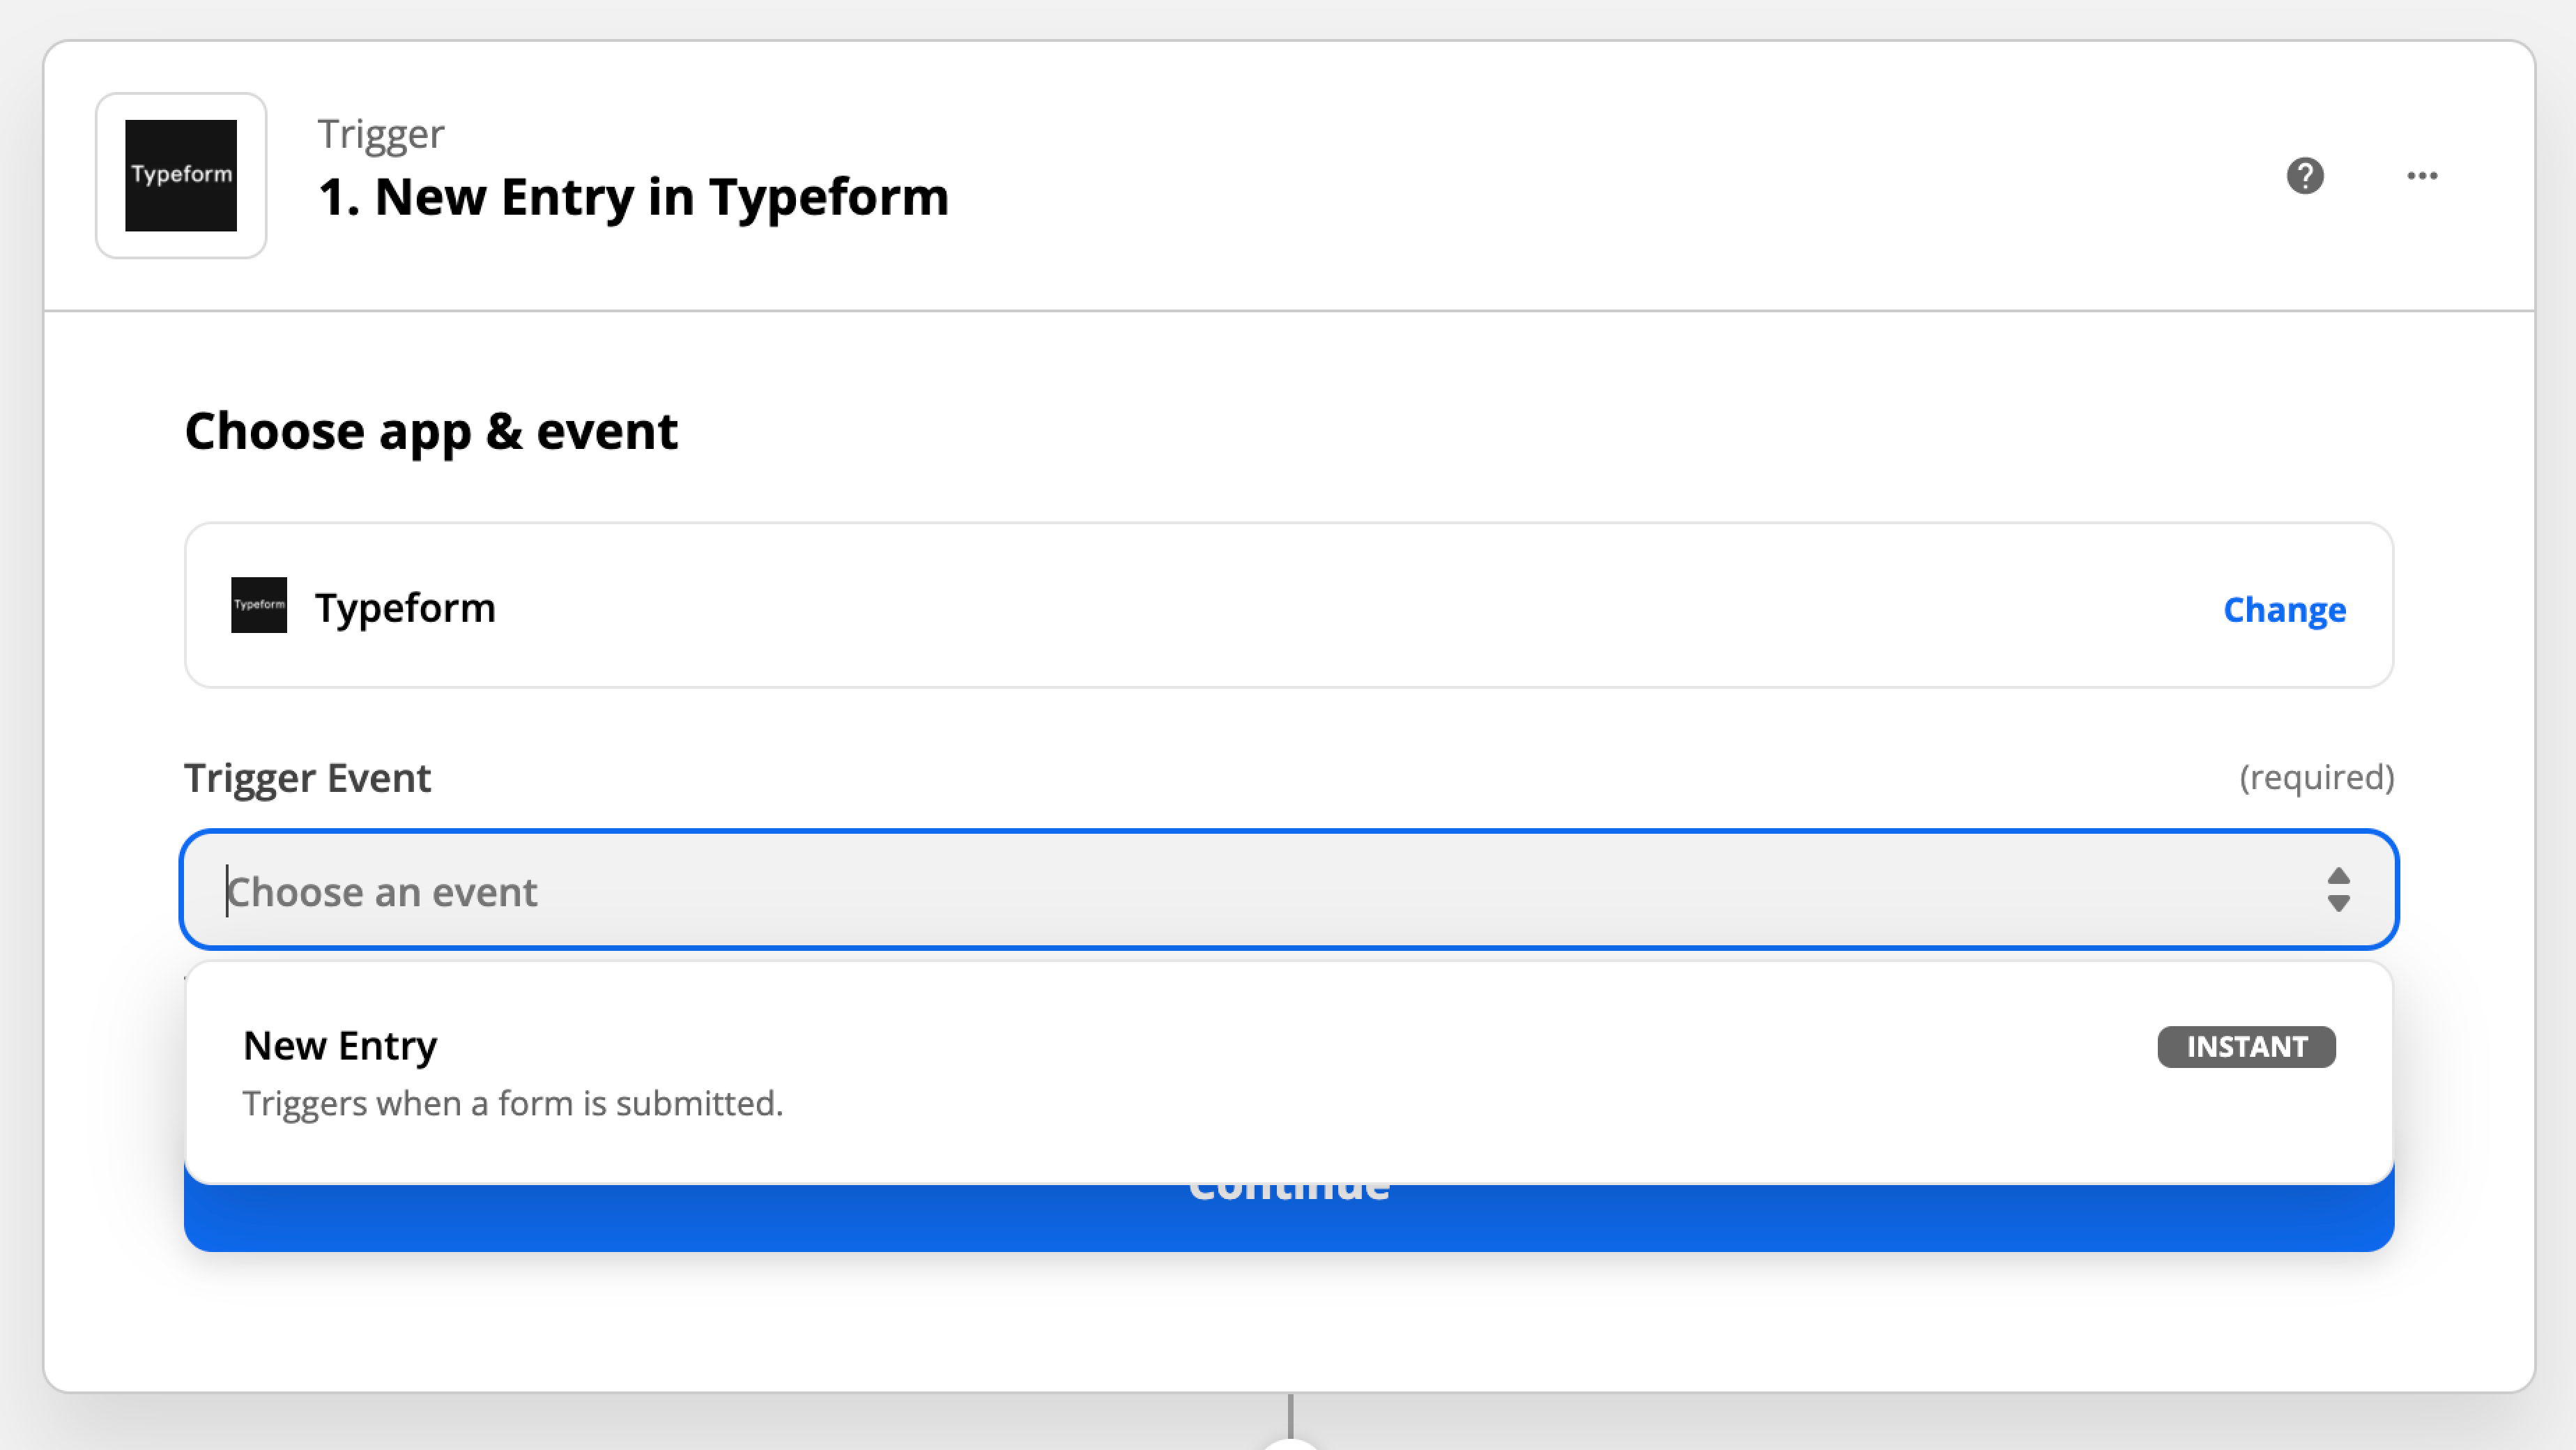Screen dimensions: 2576x1450
Task: Click the small Typeform app icon
Action: point(259,605)
